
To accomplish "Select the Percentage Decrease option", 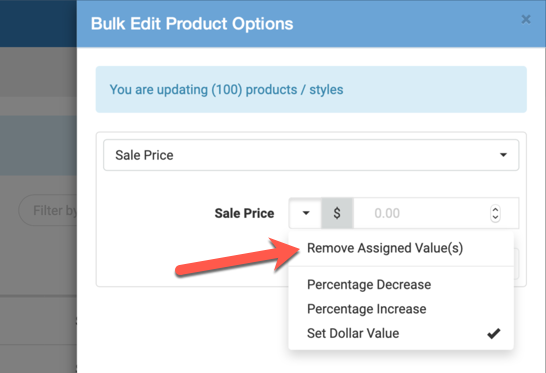I will (x=369, y=285).
